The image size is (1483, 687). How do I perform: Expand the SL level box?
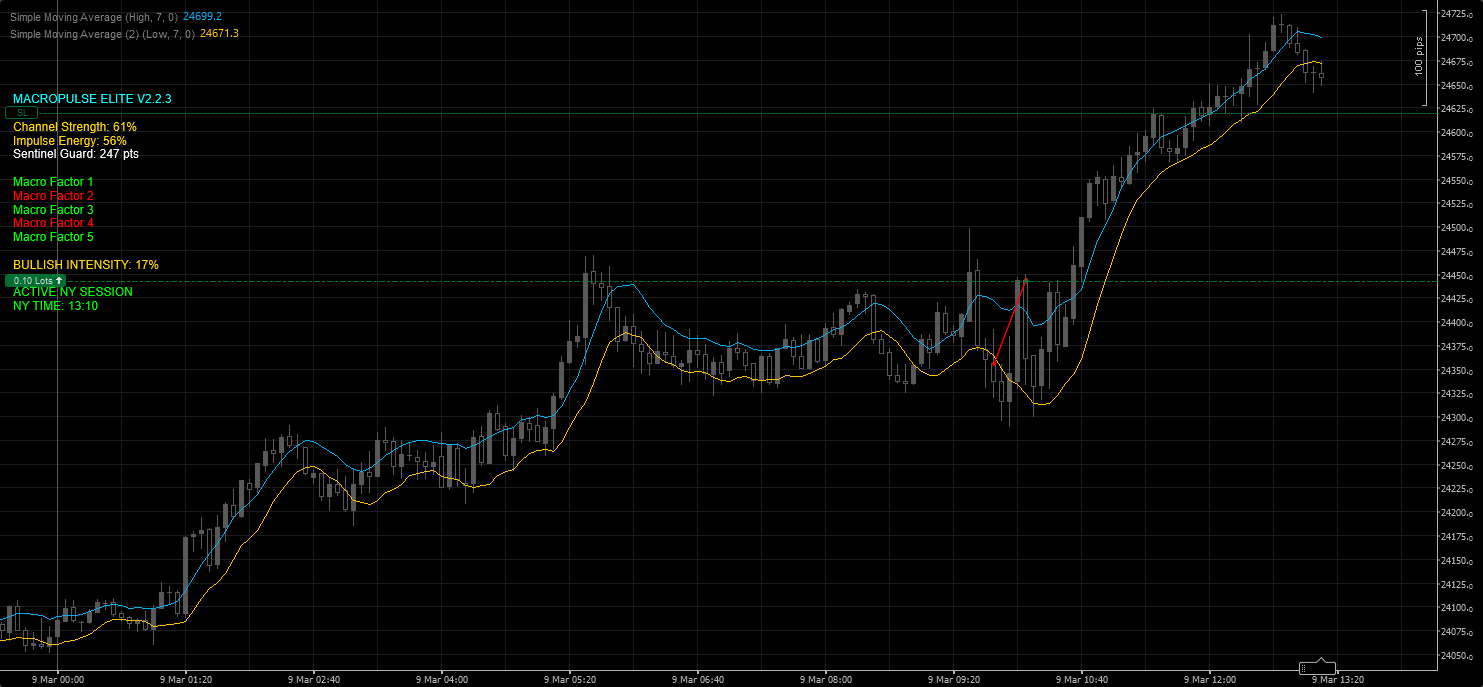[x=22, y=112]
